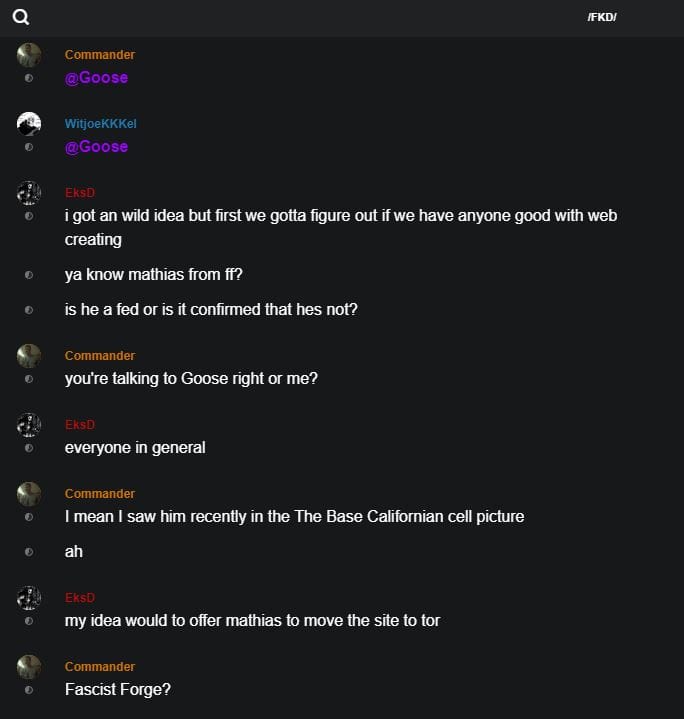
Task: Click the EksD username above "everyone in general"
Action: 80,425
